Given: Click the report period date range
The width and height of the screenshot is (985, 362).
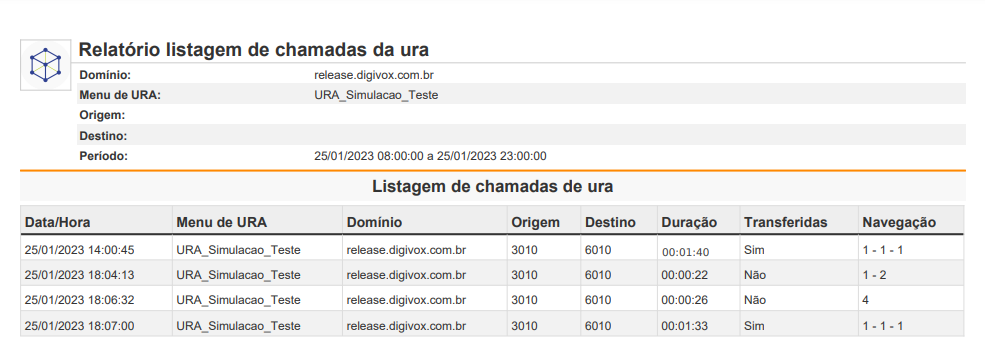Looking at the screenshot, I should pos(430,156).
